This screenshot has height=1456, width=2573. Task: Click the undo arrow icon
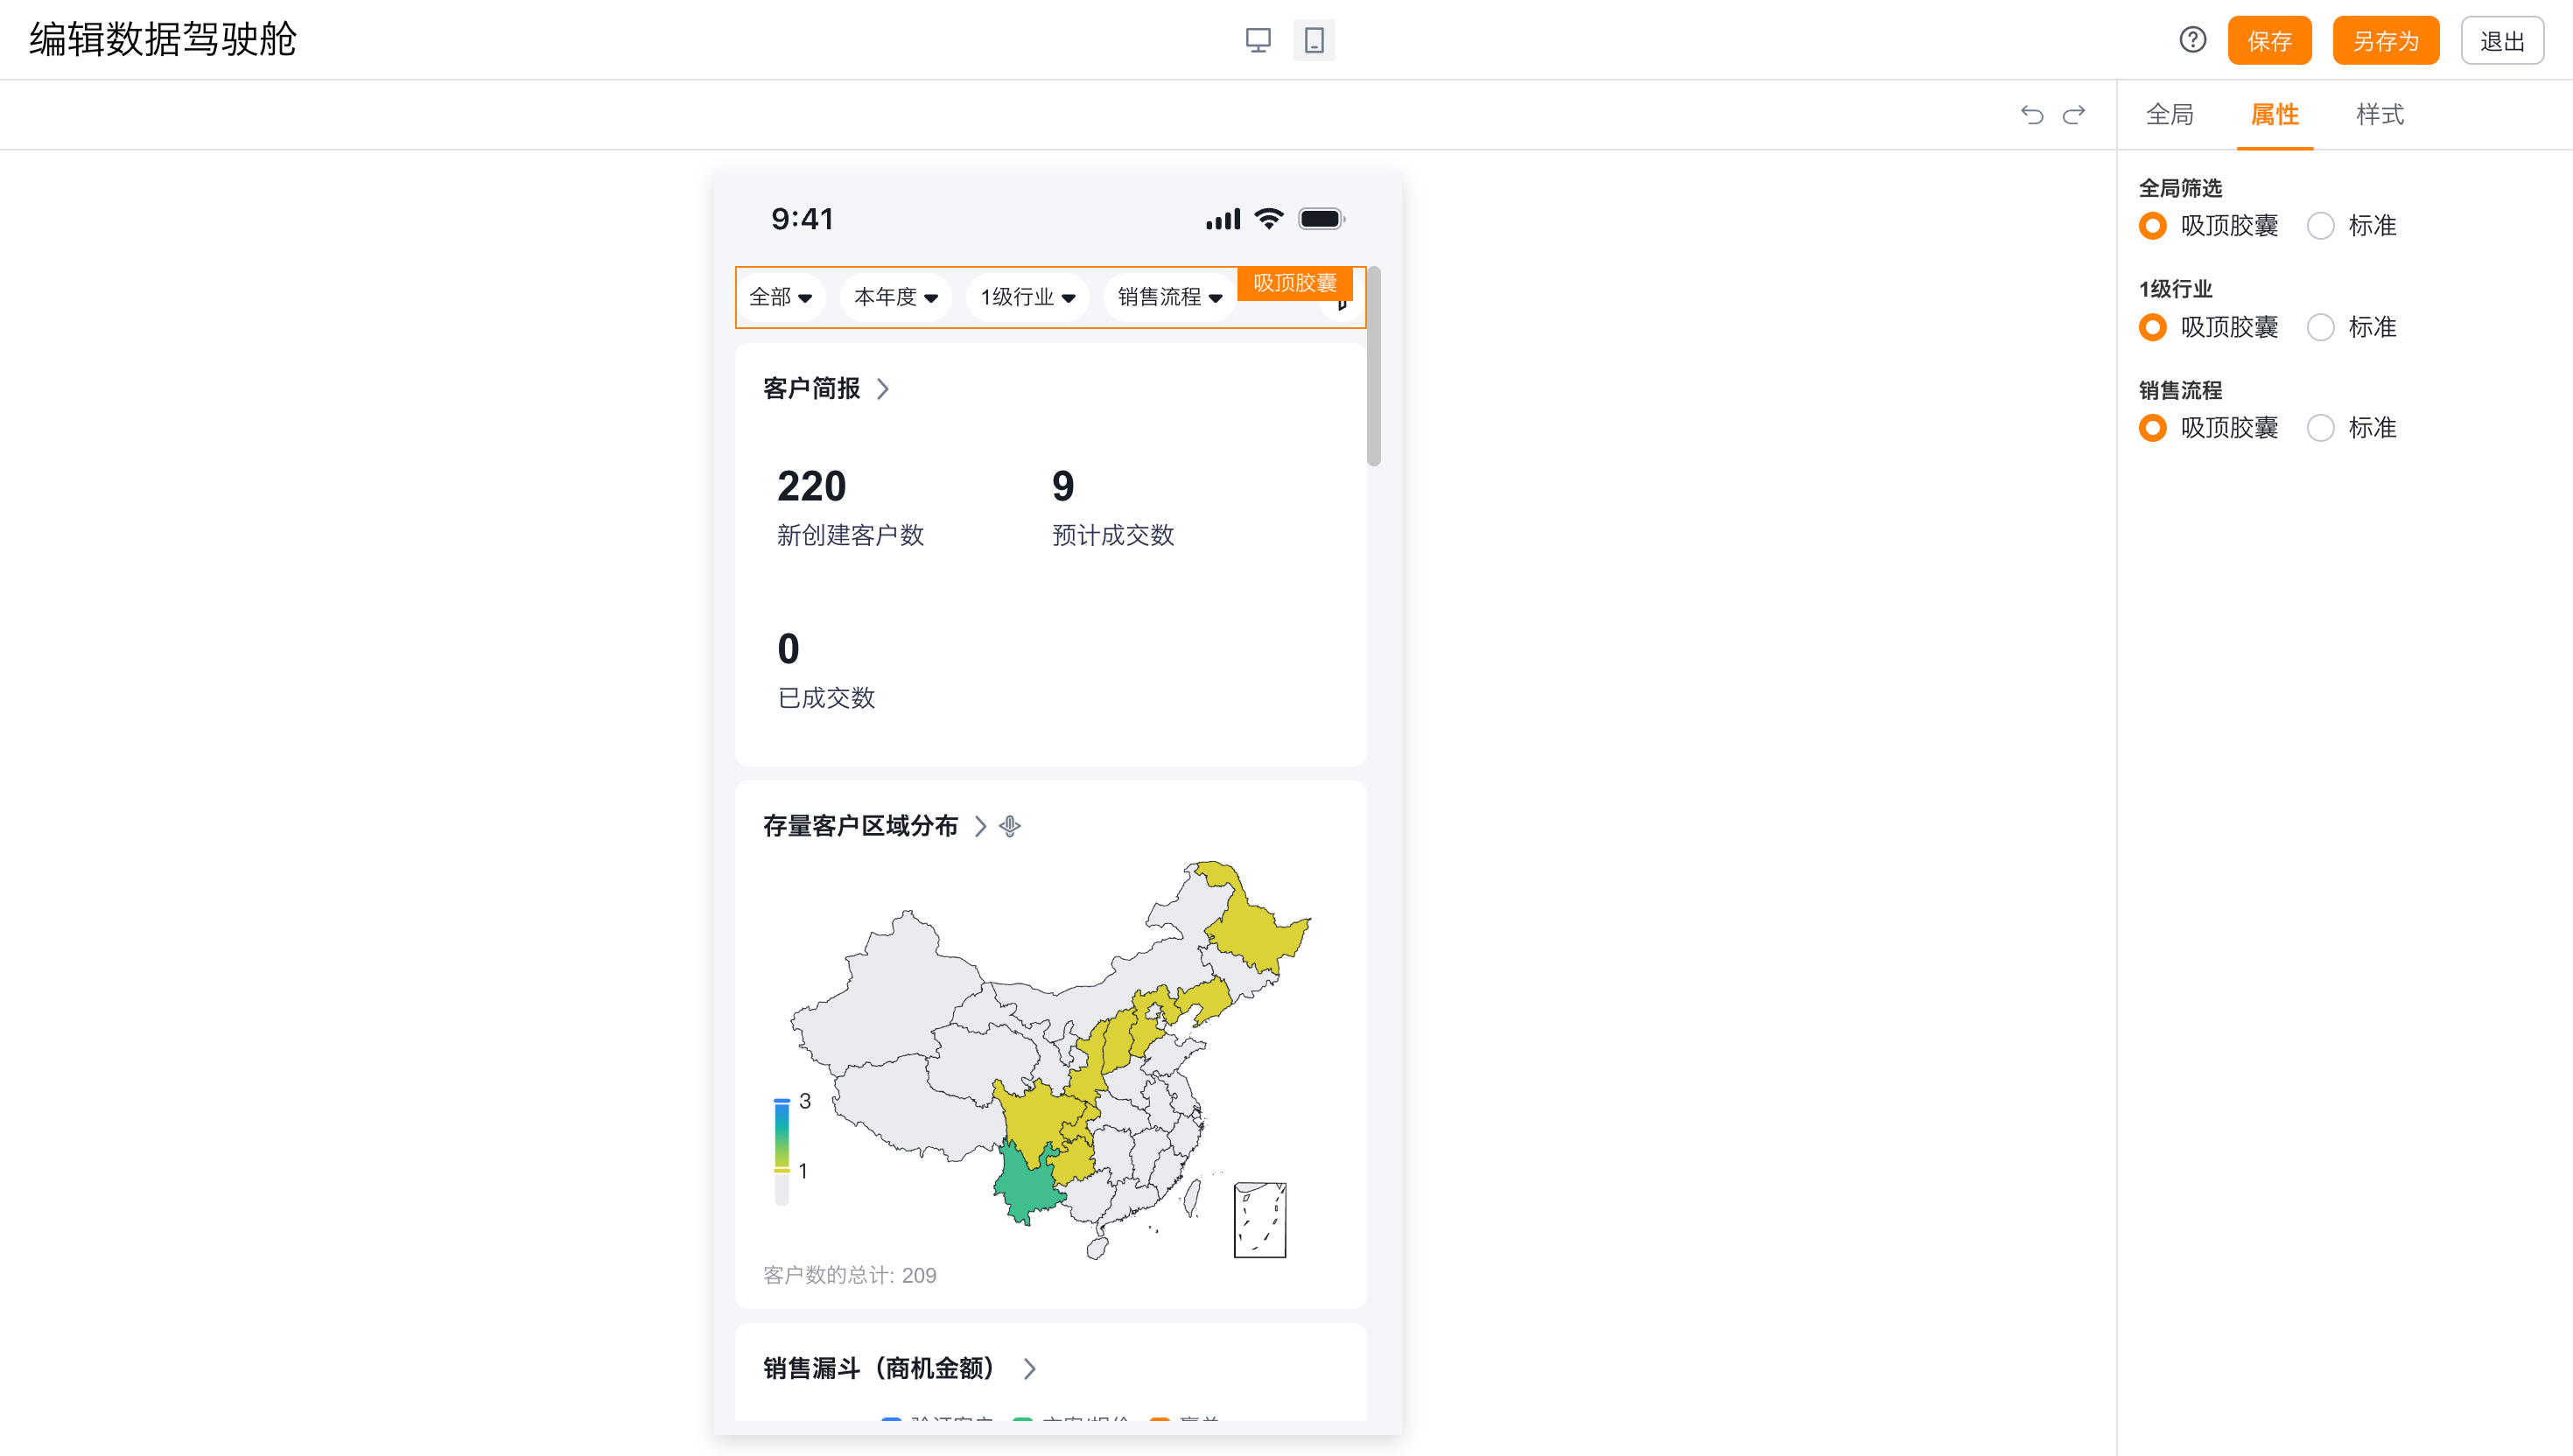[x=2031, y=115]
